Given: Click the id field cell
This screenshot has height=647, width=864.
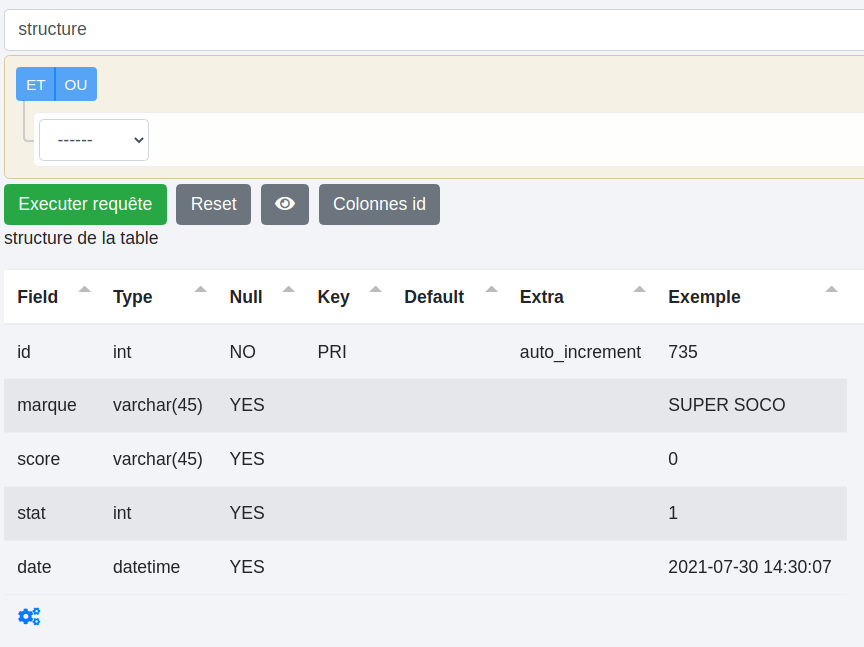Looking at the screenshot, I should pos(24,352).
